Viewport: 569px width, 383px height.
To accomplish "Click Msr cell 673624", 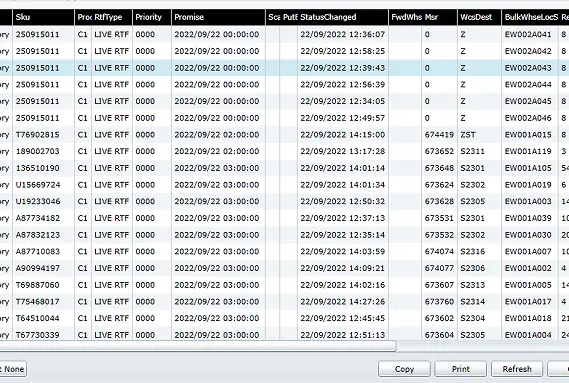I will tap(439, 185).
